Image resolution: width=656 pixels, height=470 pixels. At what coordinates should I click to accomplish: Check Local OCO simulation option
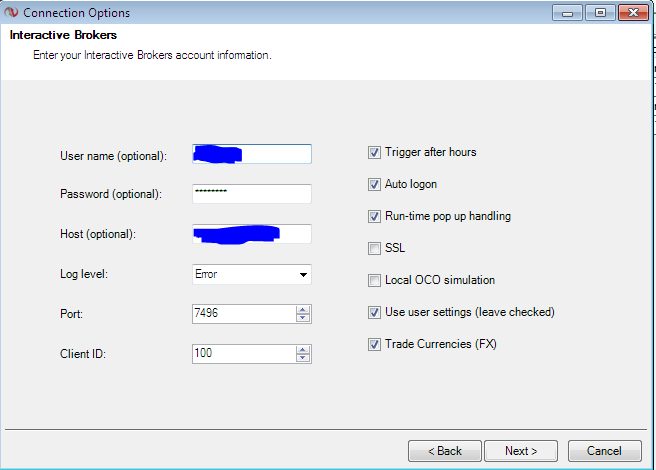[x=374, y=280]
